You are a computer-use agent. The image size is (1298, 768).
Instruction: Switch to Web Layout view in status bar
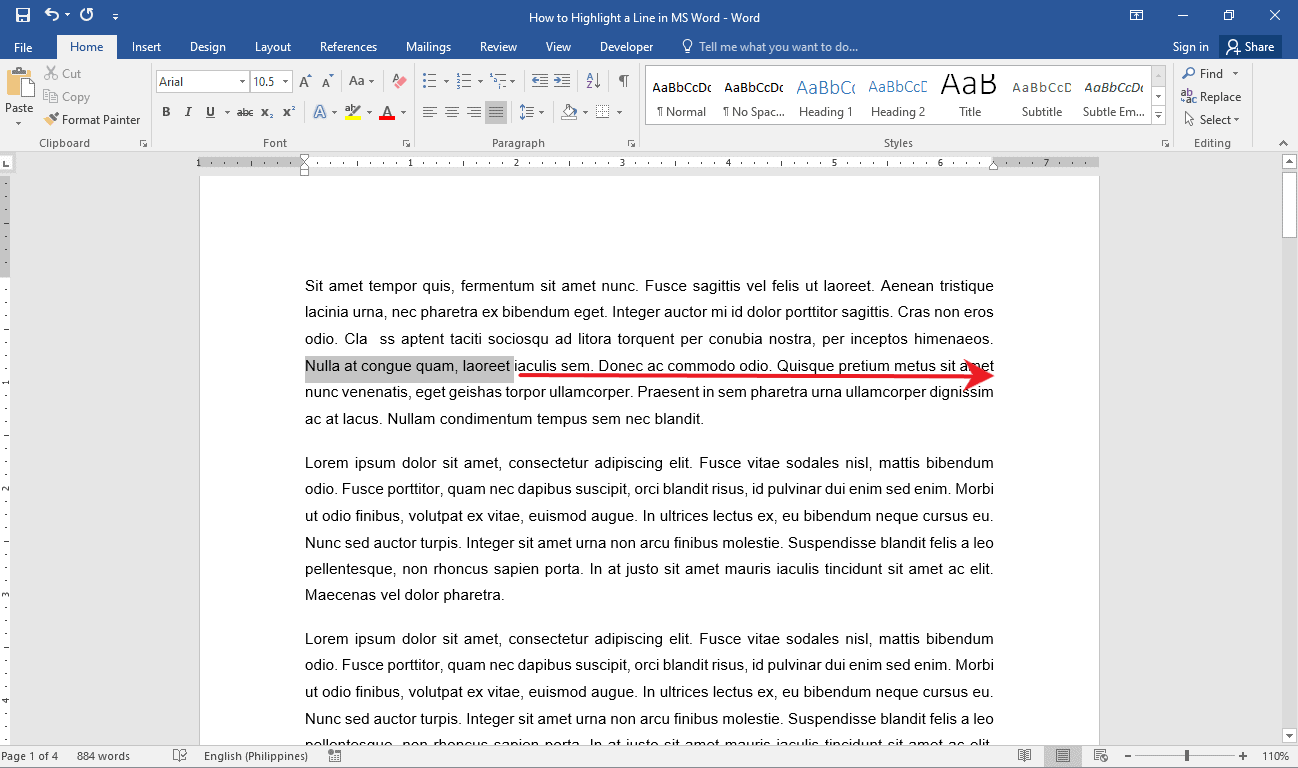[x=1100, y=755]
